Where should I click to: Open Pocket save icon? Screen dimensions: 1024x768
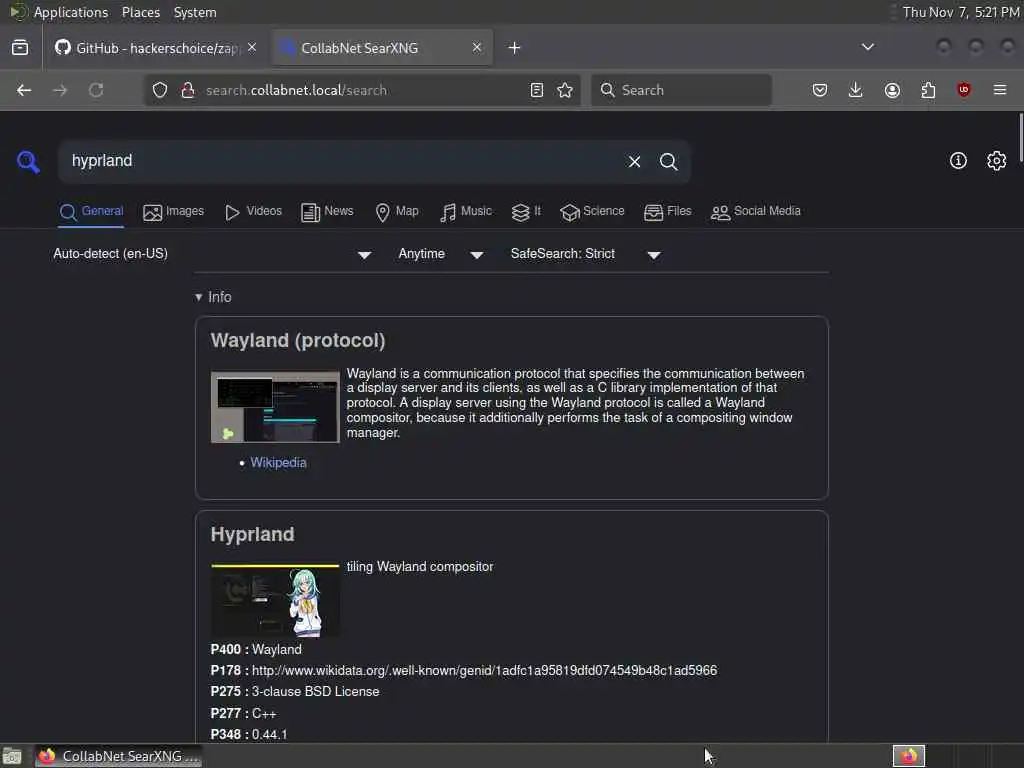point(820,90)
